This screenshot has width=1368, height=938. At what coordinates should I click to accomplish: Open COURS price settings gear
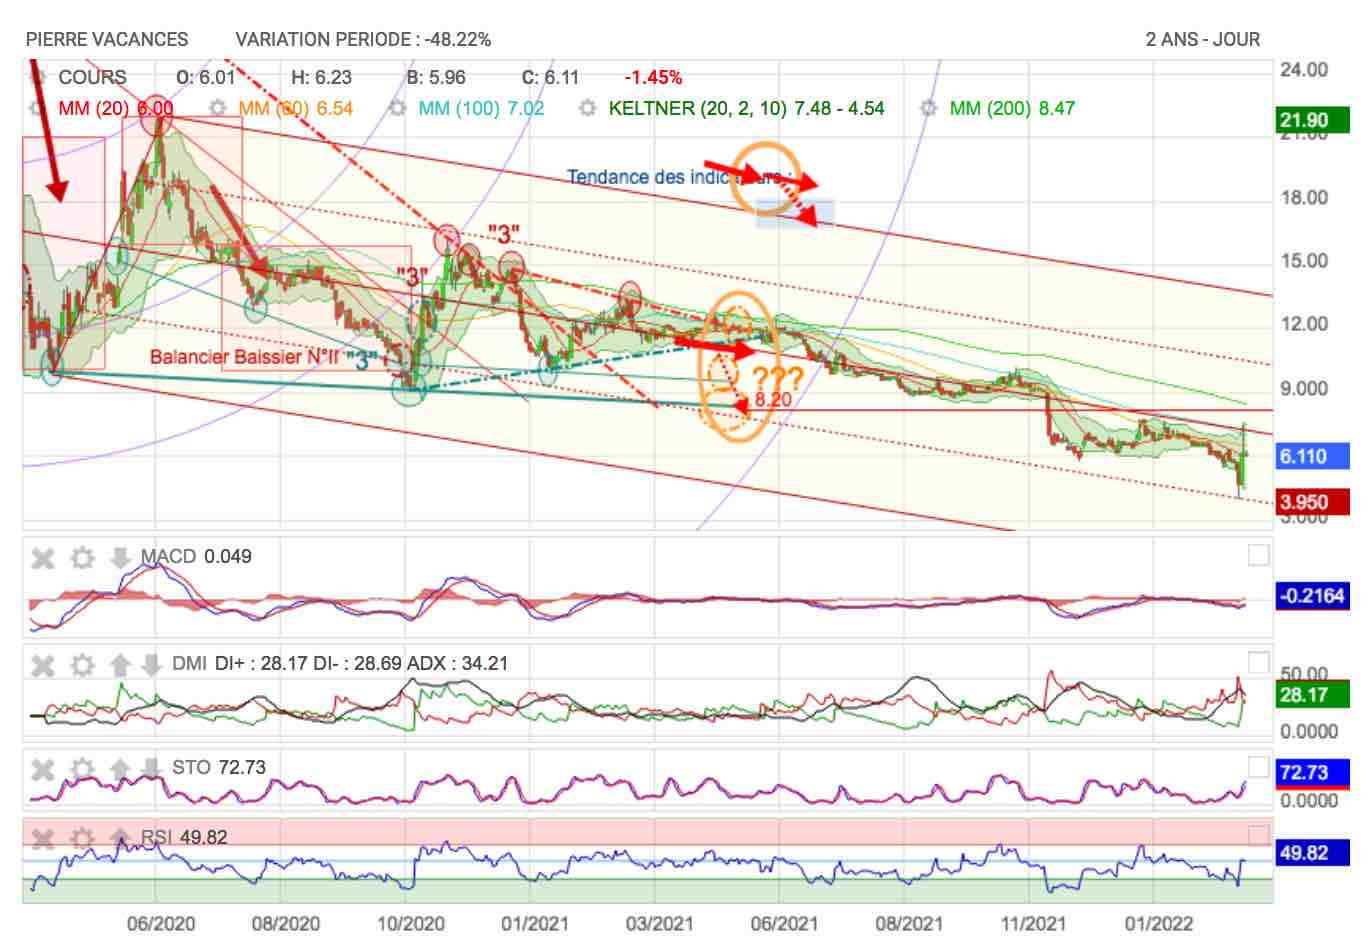[x=40, y=77]
